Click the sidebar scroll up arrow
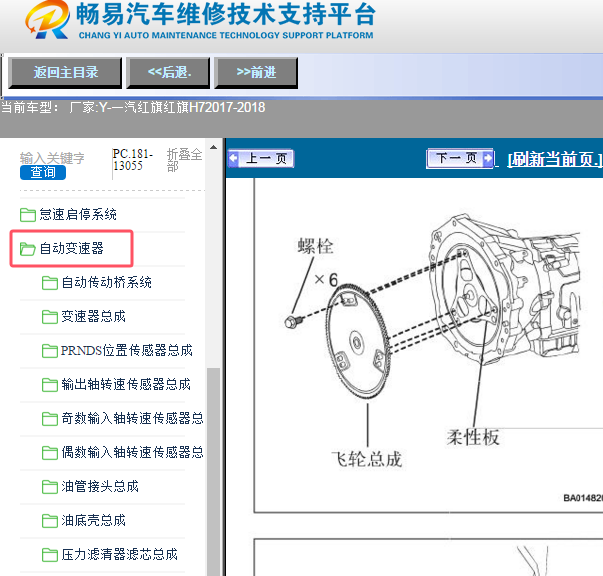The height and width of the screenshot is (576, 603). click(x=213, y=147)
